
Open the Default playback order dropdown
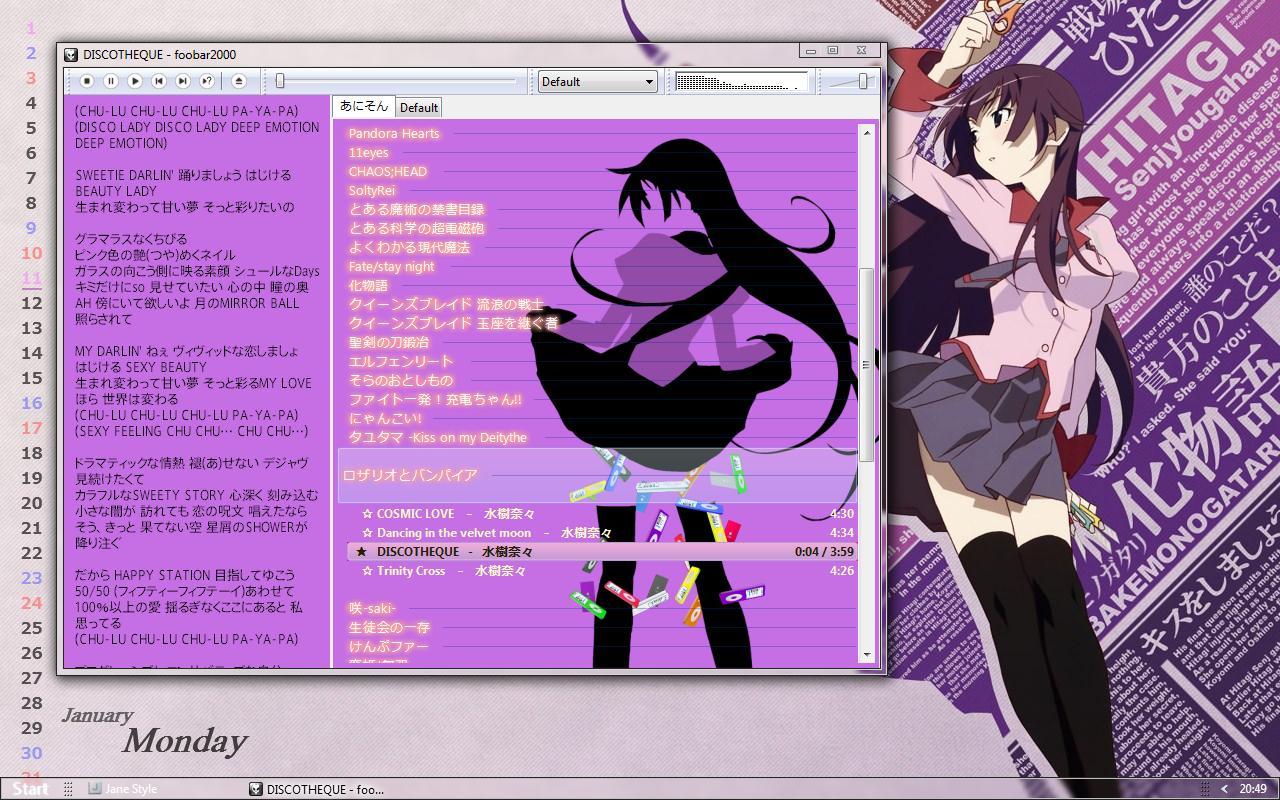click(597, 82)
